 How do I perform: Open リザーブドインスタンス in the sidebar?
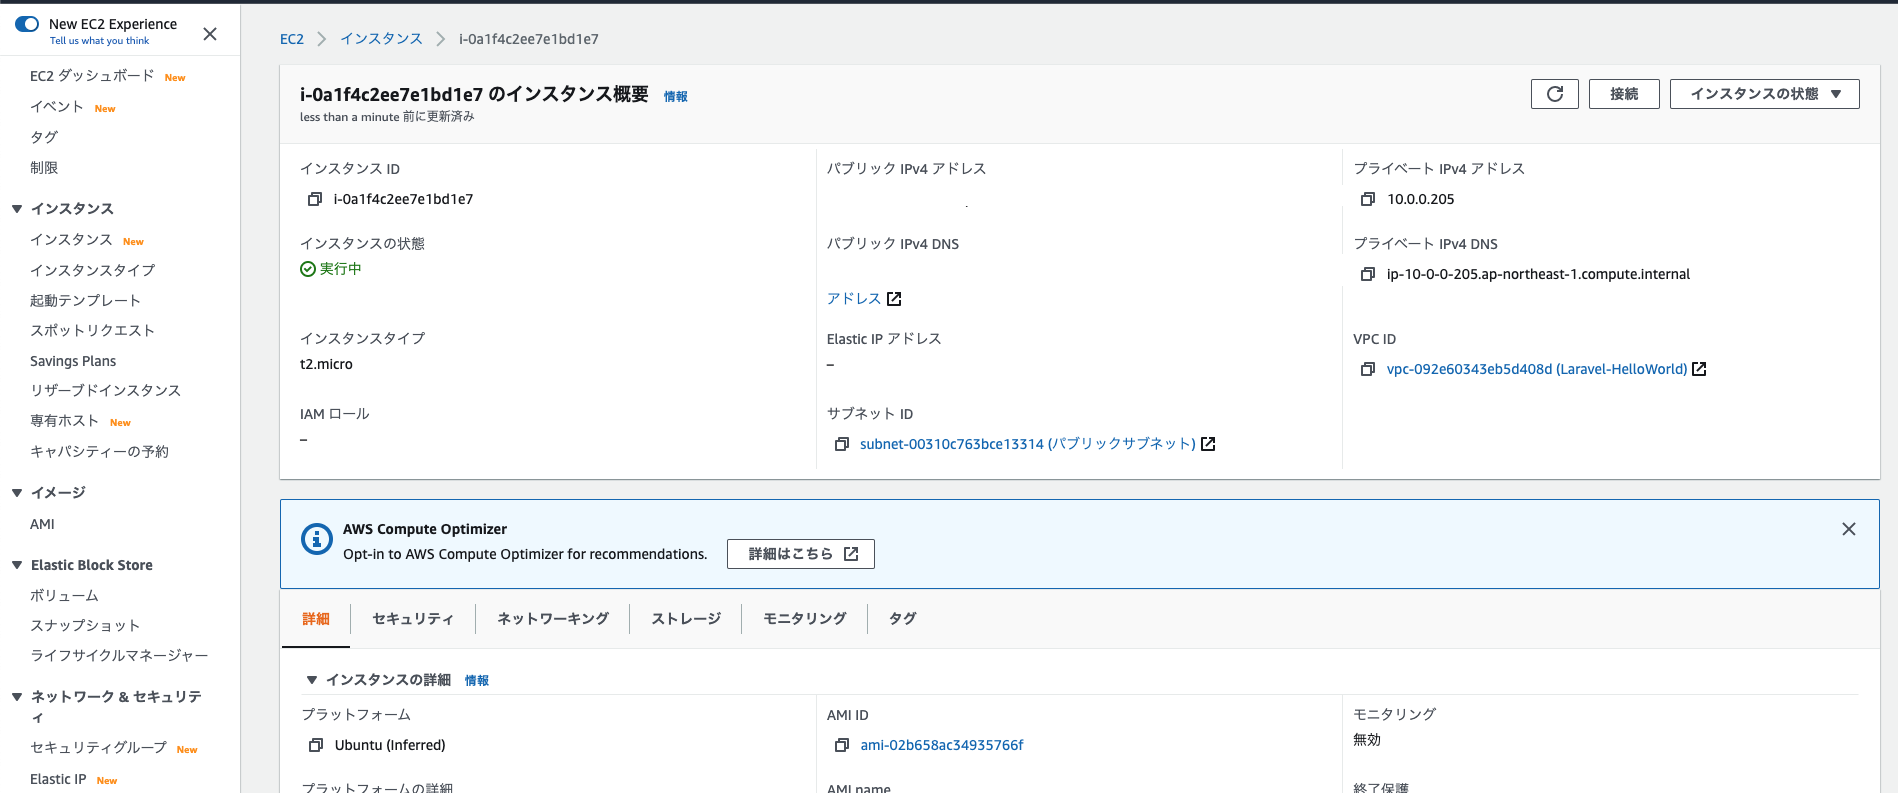106,391
